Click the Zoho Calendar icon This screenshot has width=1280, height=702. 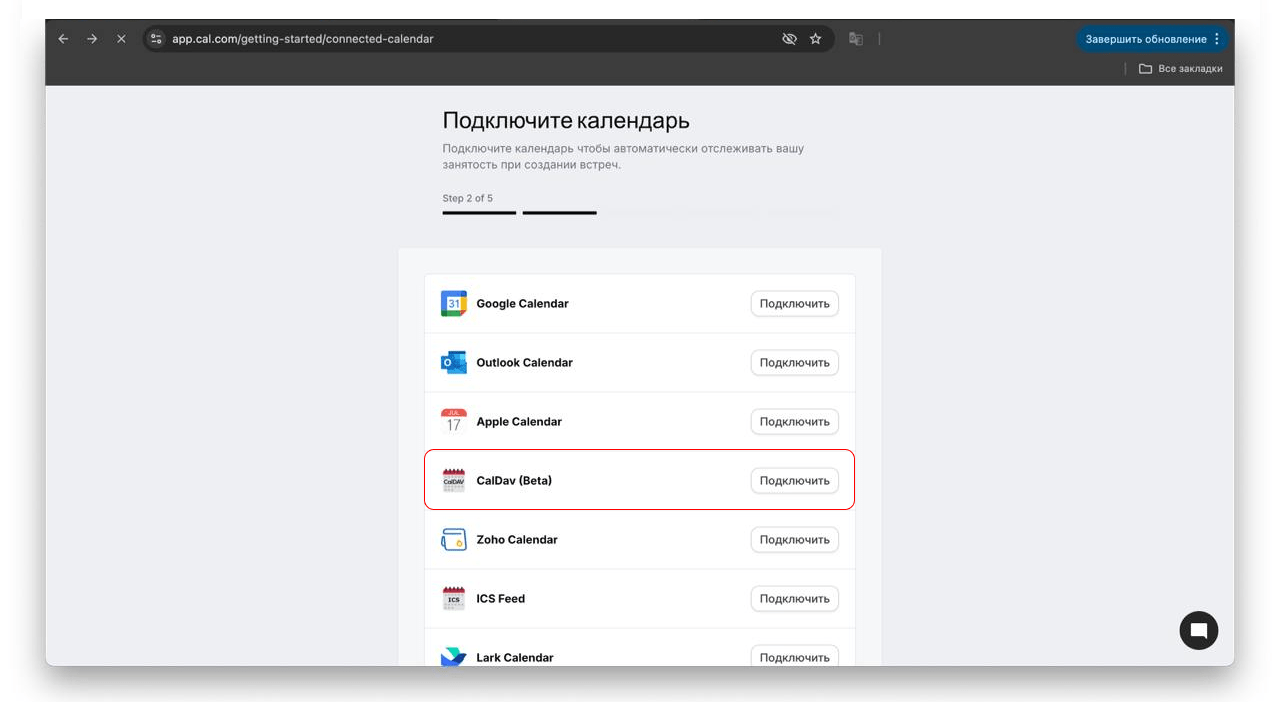point(454,540)
